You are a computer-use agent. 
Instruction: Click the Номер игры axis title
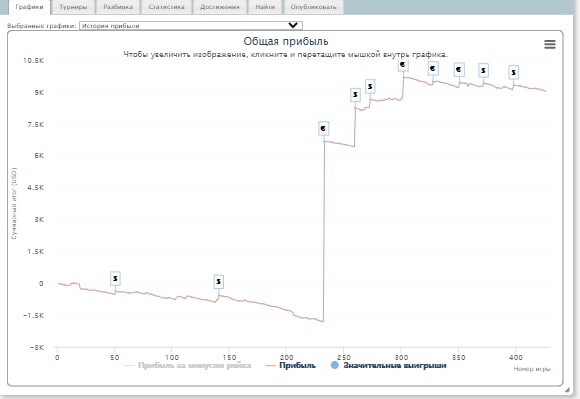pos(532,369)
